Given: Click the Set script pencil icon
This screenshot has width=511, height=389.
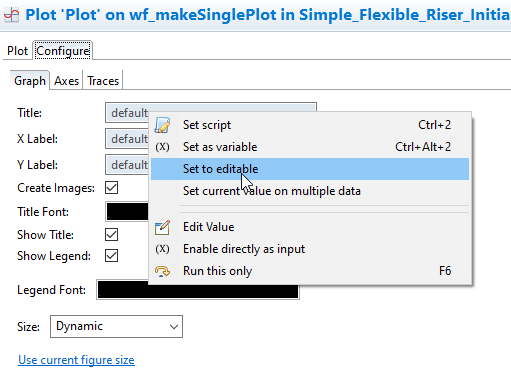Looking at the screenshot, I should click(x=162, y=125).
